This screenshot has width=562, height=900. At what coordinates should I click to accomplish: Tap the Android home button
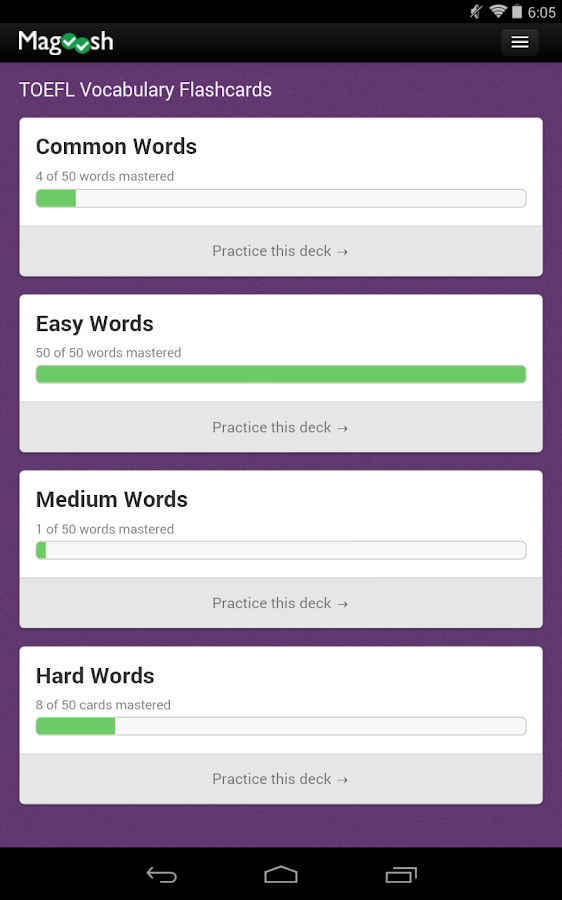(281, 874)
